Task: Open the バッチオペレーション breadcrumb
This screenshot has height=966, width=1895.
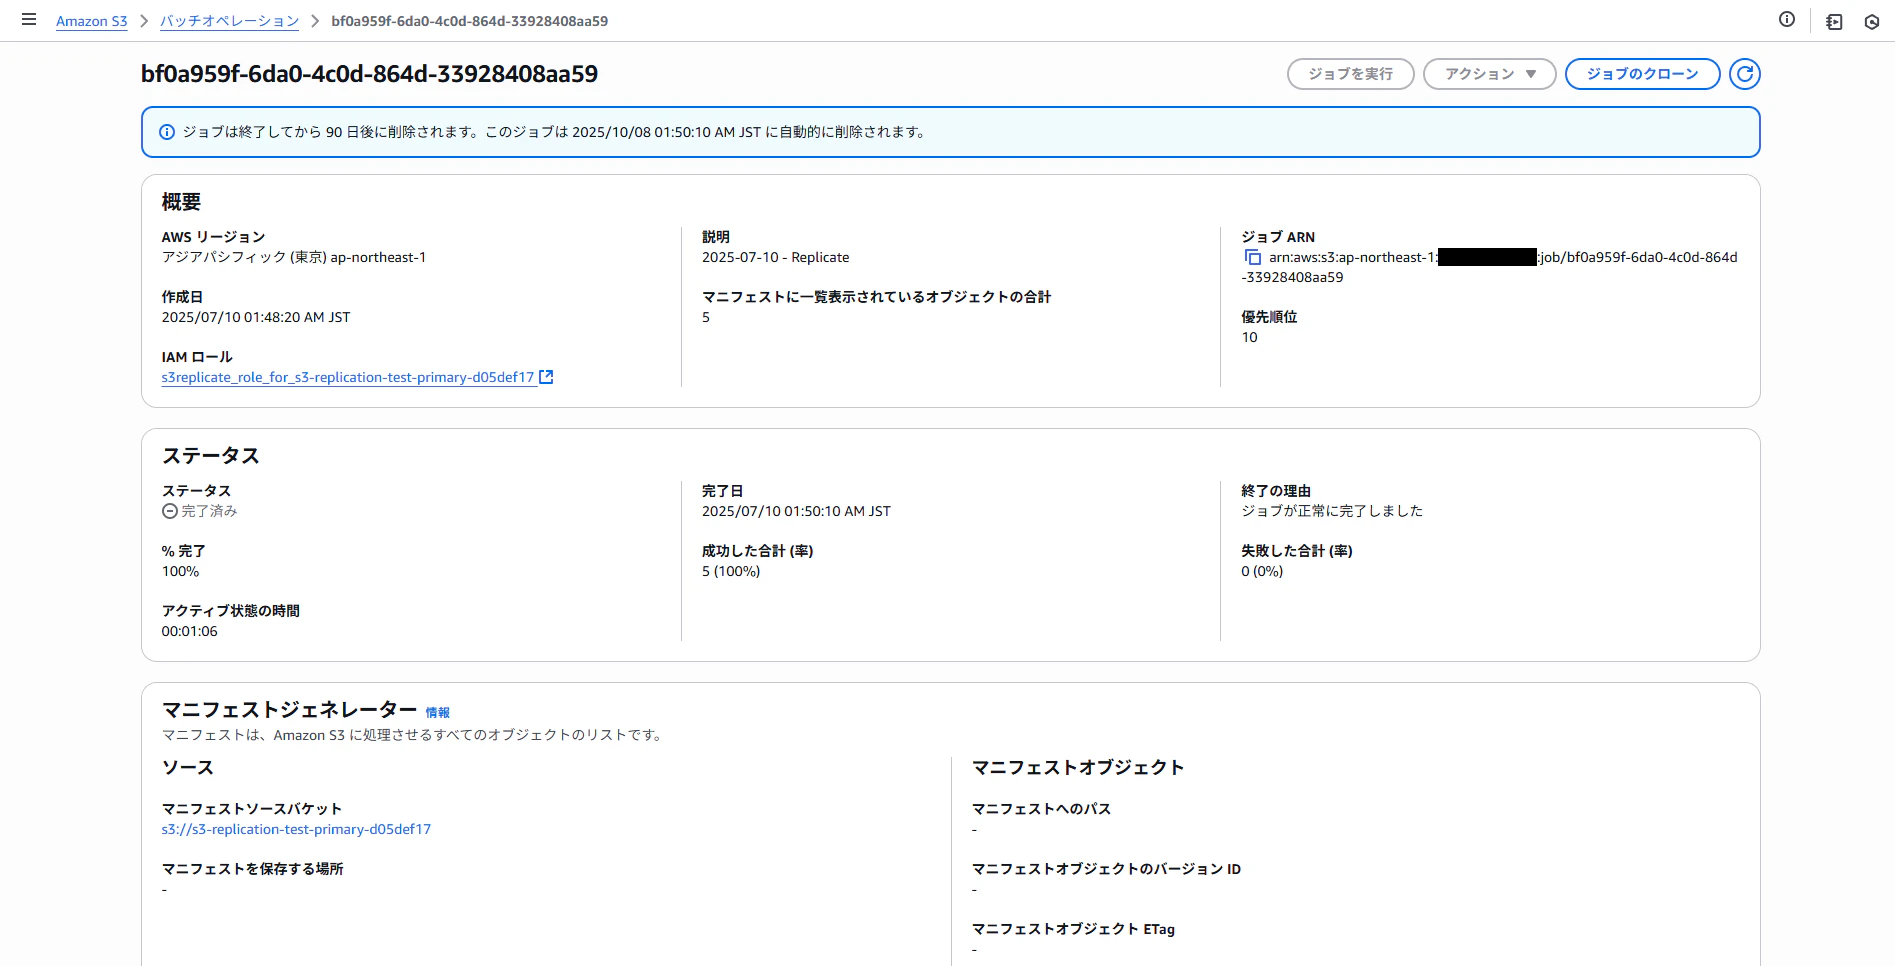Action: pyautogui.click(x=229, y=20)
